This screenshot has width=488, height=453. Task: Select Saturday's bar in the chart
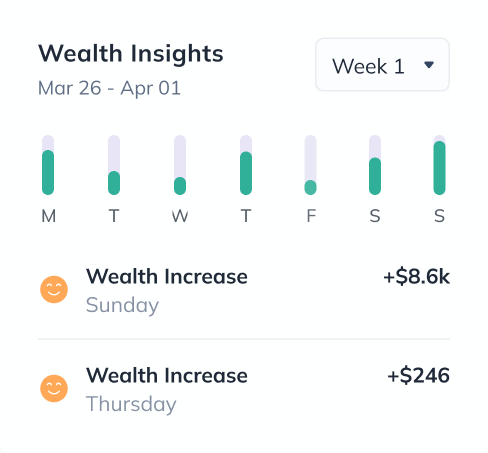point(375,165)
